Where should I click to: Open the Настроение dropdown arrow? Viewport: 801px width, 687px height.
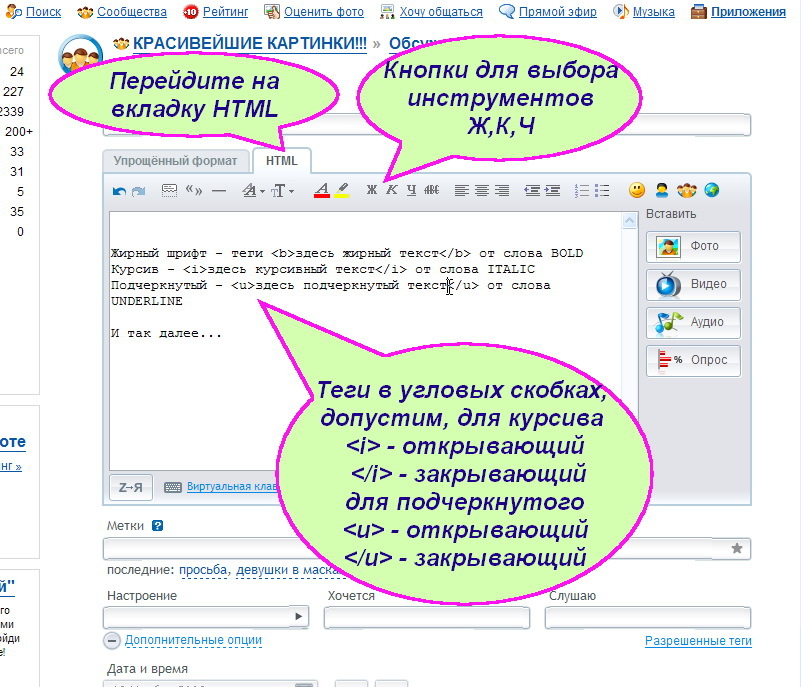point(299,617)
